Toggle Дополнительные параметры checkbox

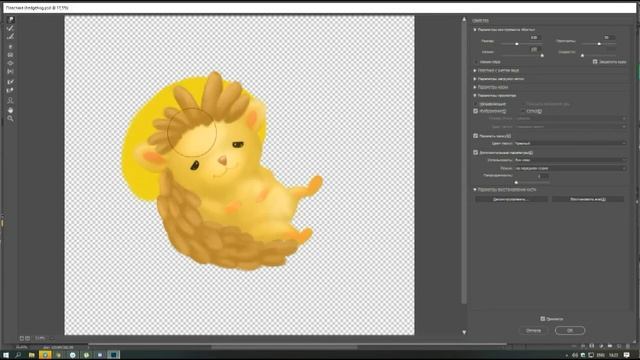coord(476,153)
